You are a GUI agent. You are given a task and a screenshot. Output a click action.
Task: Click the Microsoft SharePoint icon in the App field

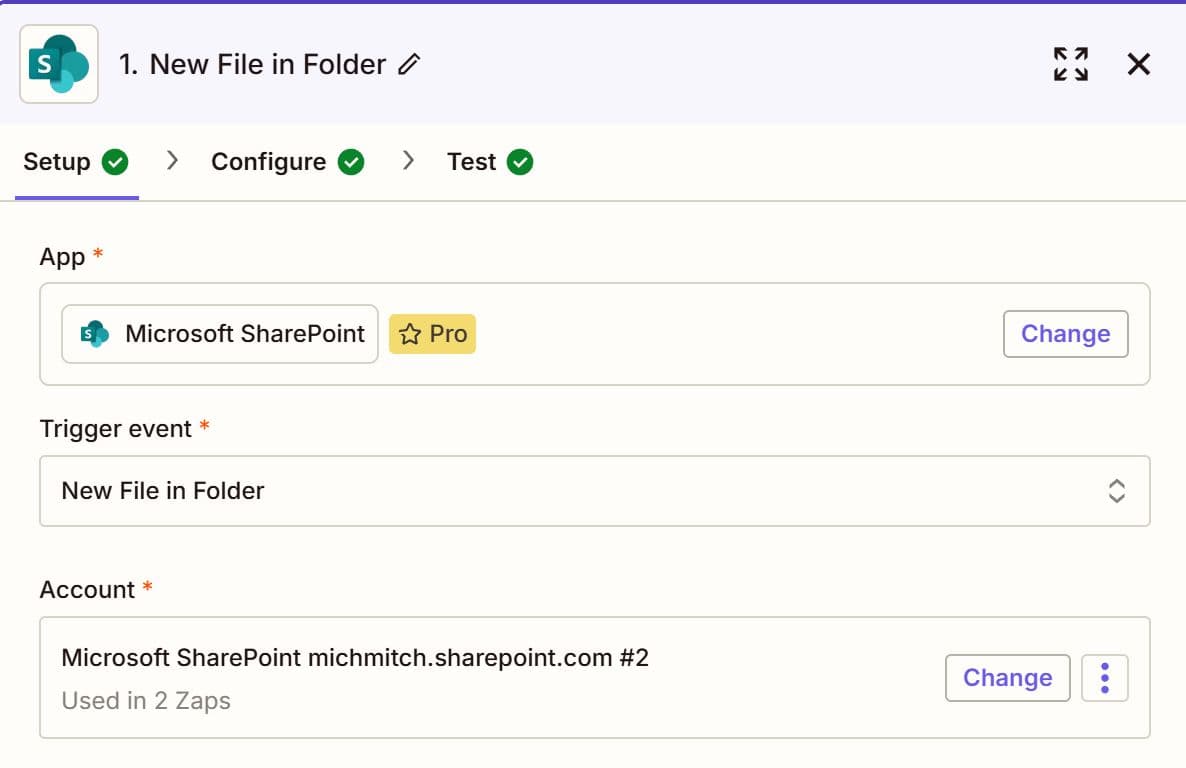tap(93, 333)
